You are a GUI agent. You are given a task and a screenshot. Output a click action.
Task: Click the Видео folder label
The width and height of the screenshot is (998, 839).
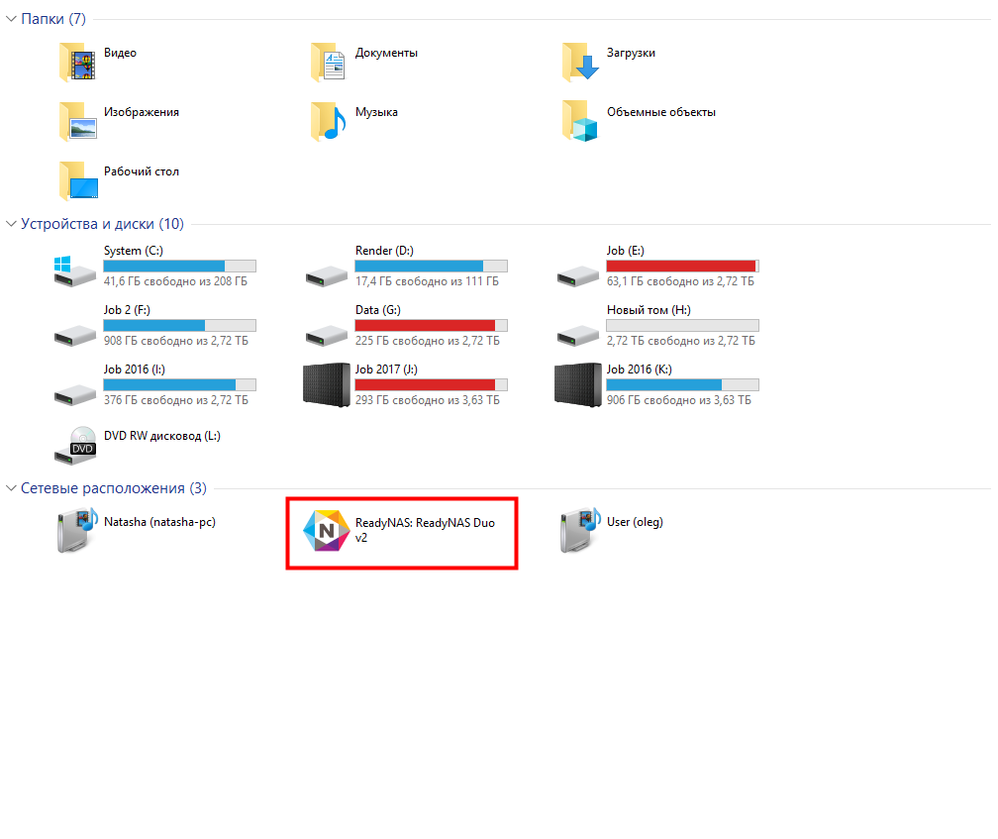point(120,53)
